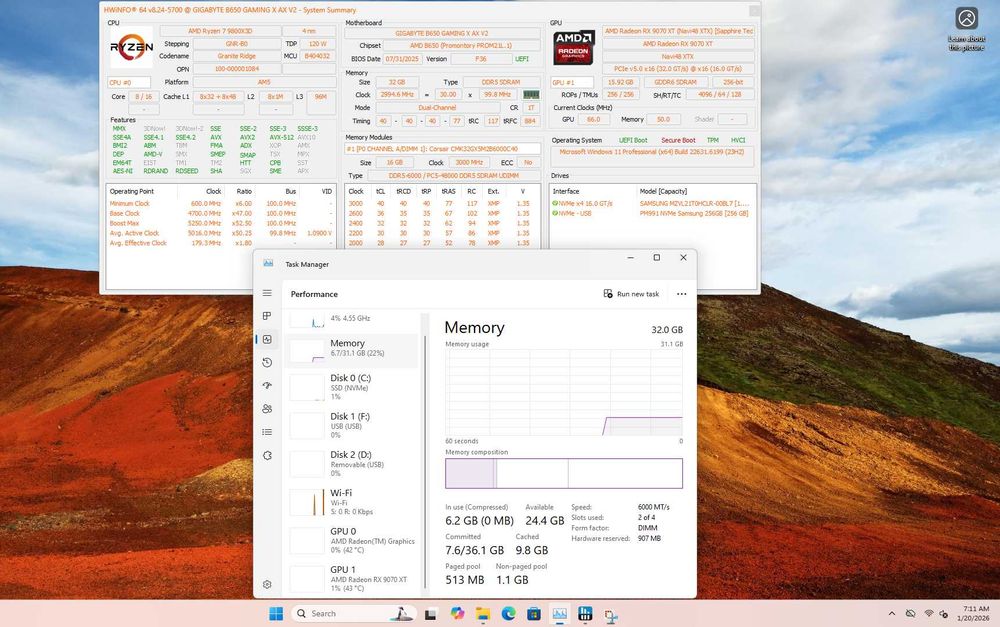Click 3000 clock row in memory timing table

442,203
